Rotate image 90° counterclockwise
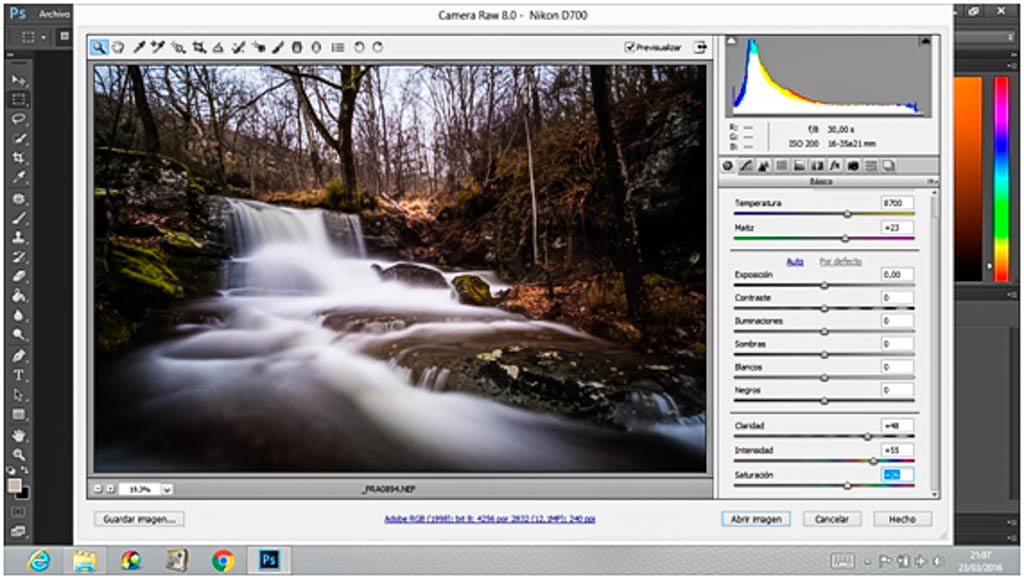The height and width of the screenshot is (579, 1024). 359,47
